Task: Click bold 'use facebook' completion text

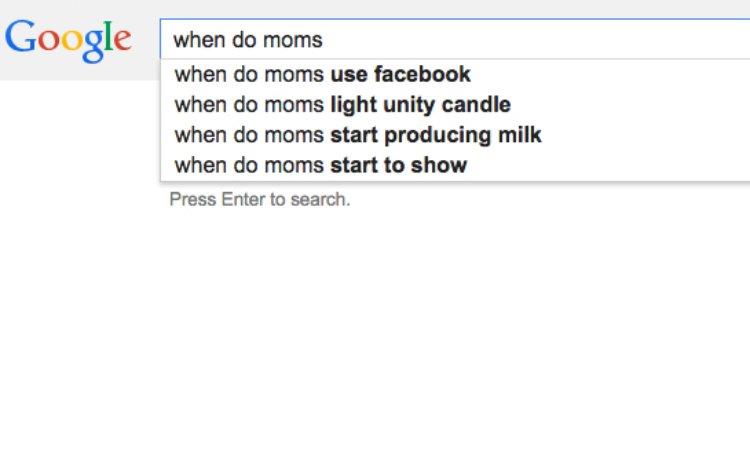Action: coord(400,75)
